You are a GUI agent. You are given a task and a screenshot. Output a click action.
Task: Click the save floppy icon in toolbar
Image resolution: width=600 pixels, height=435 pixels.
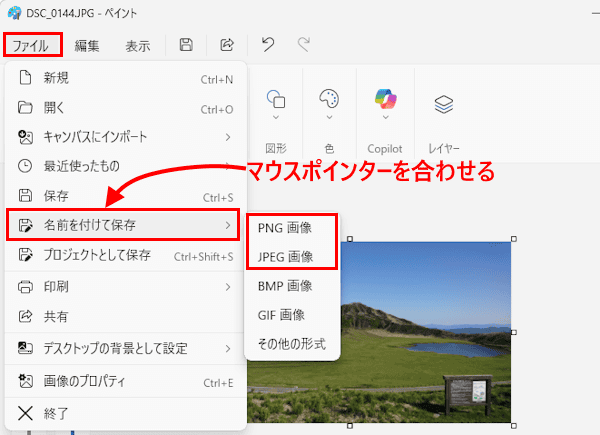point(186,45)
